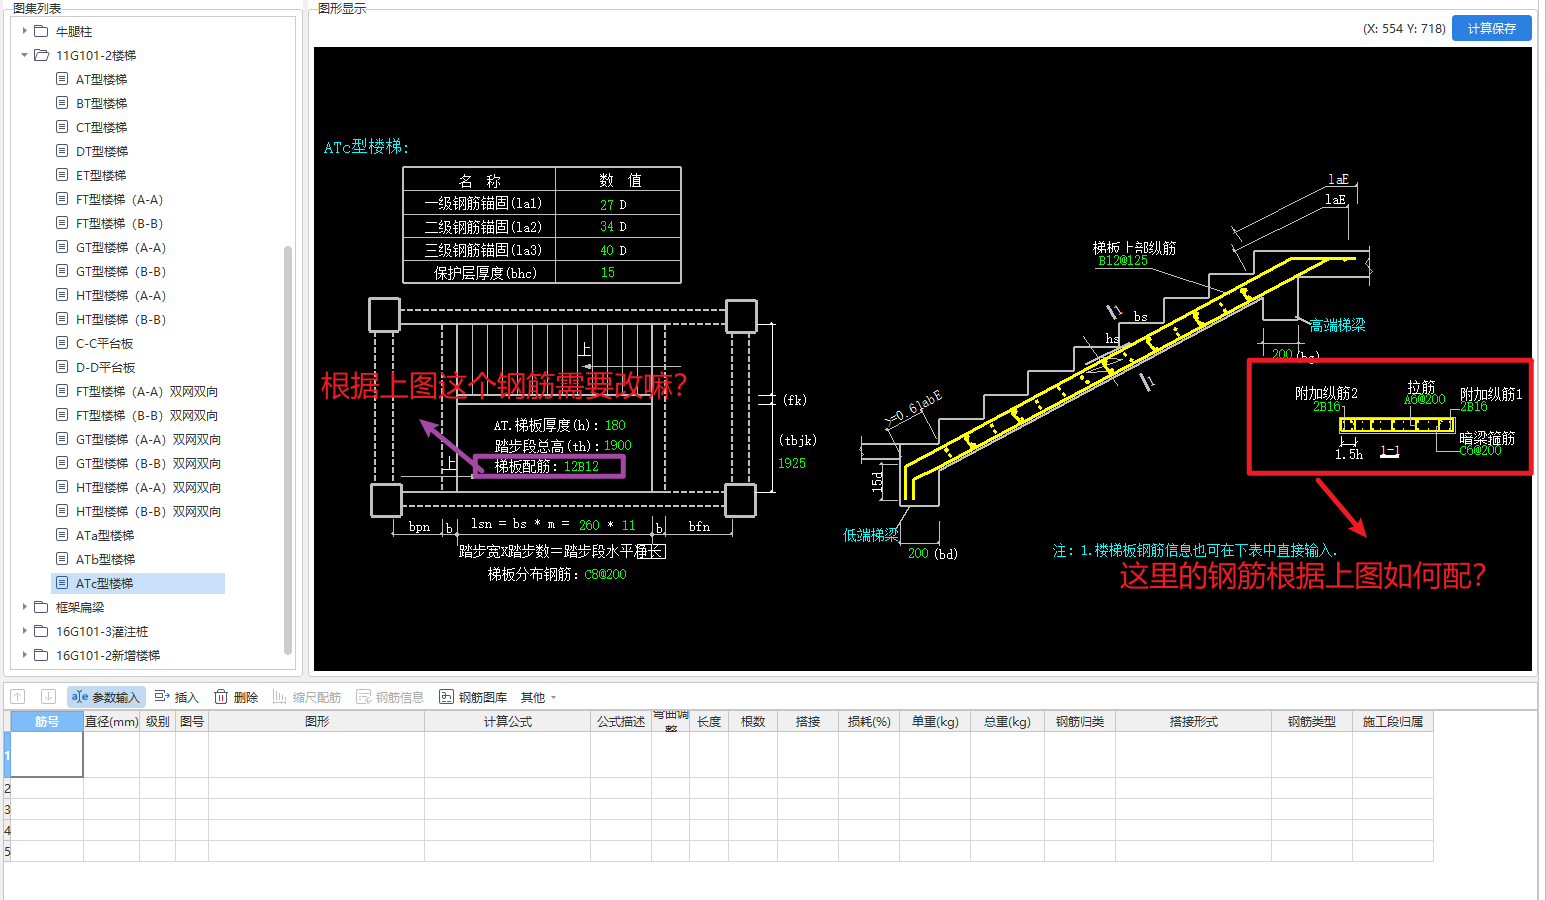Screen dimensions: 1546x900
Task: Open the 其他 dropdown menu
Action: point(538,697)
